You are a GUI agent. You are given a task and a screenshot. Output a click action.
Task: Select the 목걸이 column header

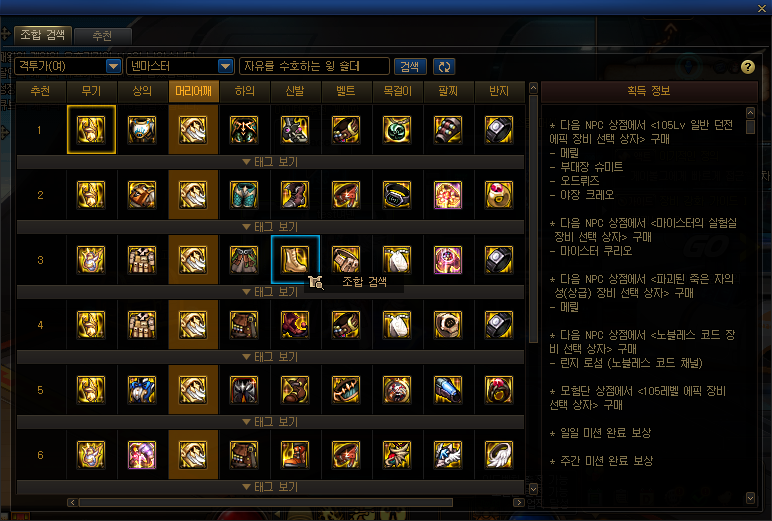pyautogui.click(x=397, y=92)
